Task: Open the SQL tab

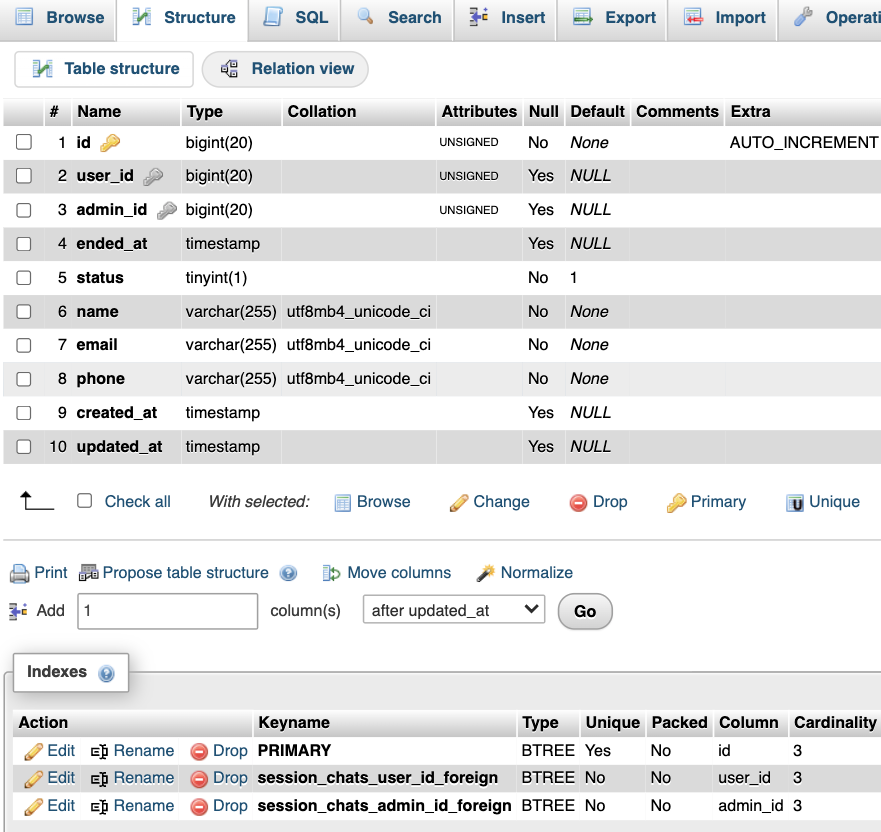Action: tap(294, 17)
